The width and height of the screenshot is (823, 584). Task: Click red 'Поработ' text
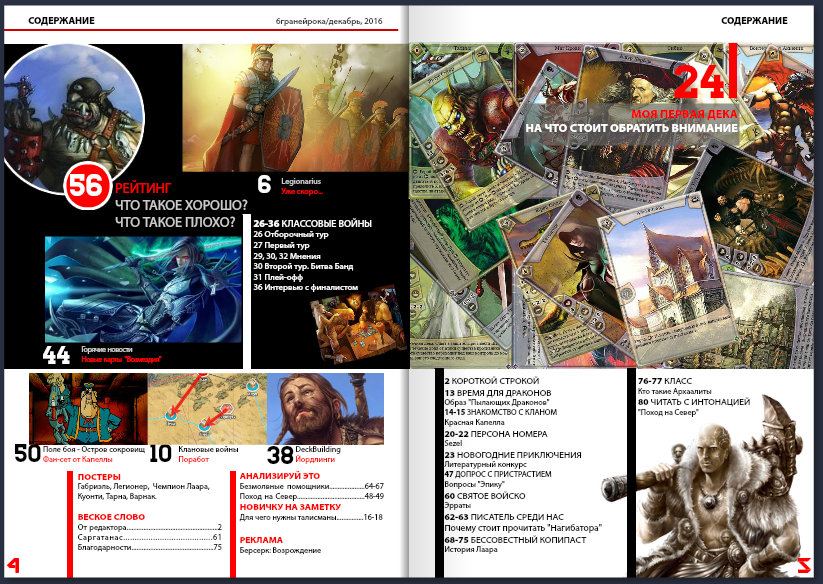click(193, 459)
